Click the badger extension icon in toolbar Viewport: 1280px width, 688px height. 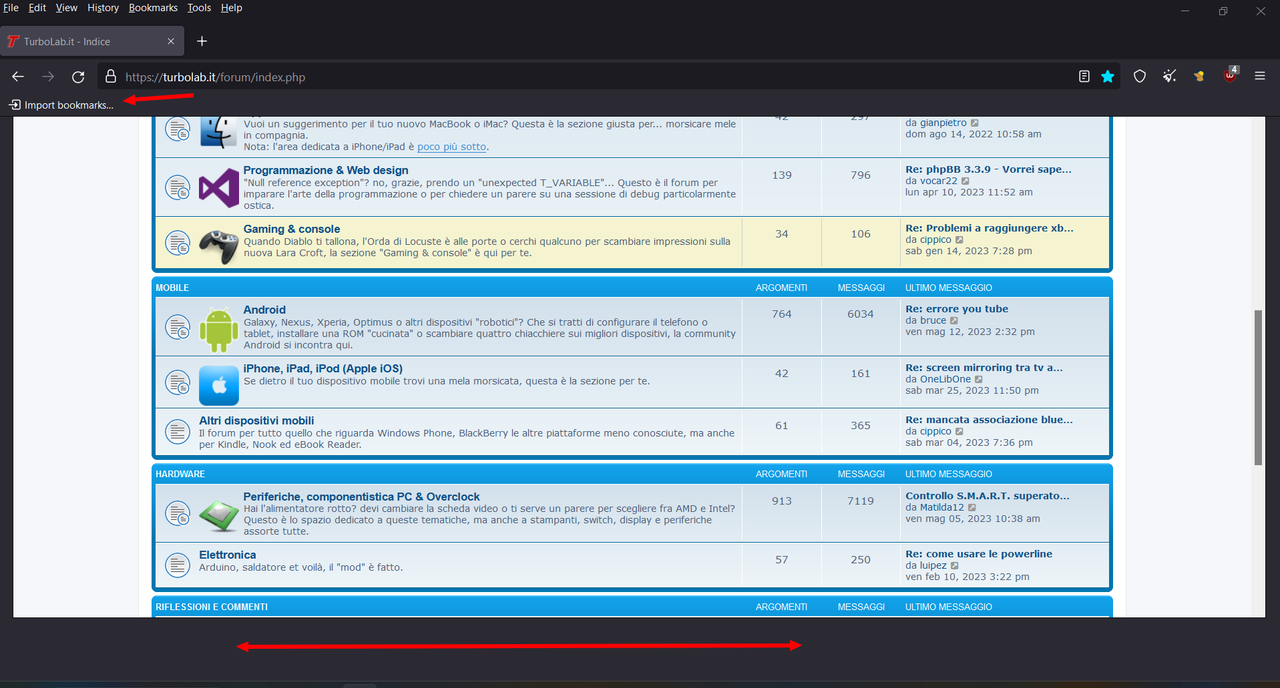point(1199,76)
